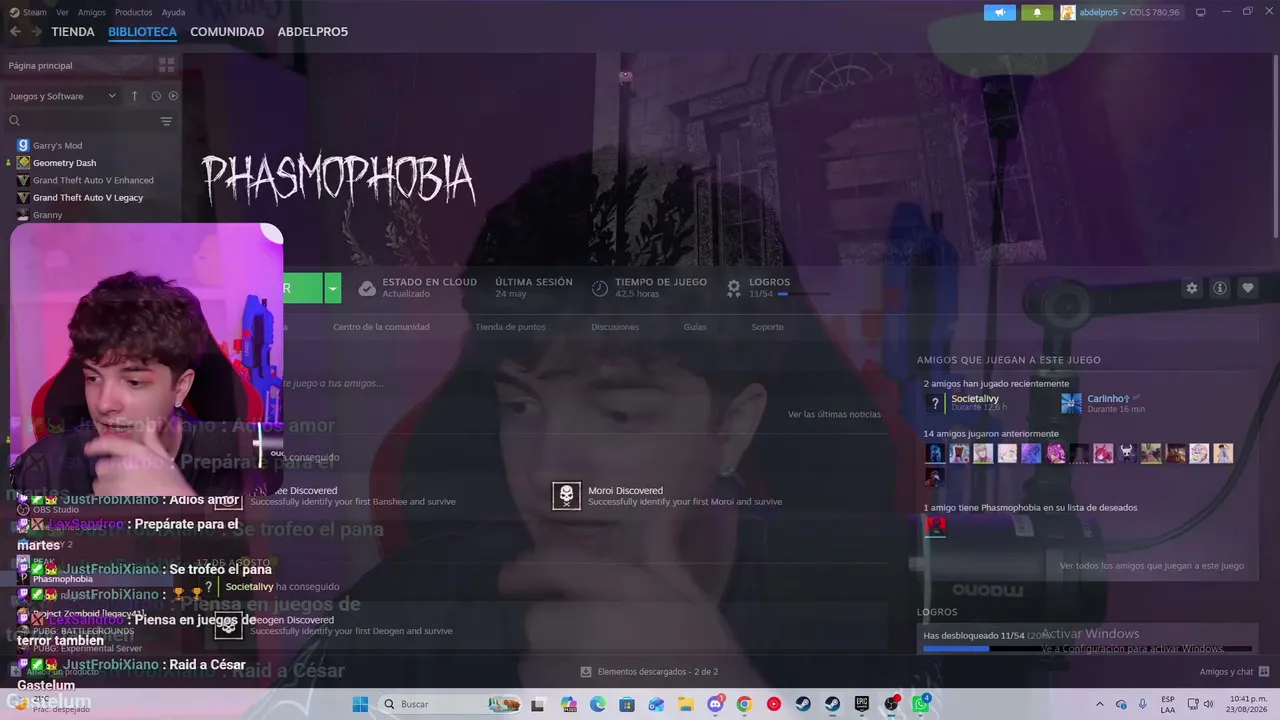Image resolution: width=1280 pixels, height=720 pixels.
Task: Open Tienda de puntos link
Action: click(x=510, y=327)
